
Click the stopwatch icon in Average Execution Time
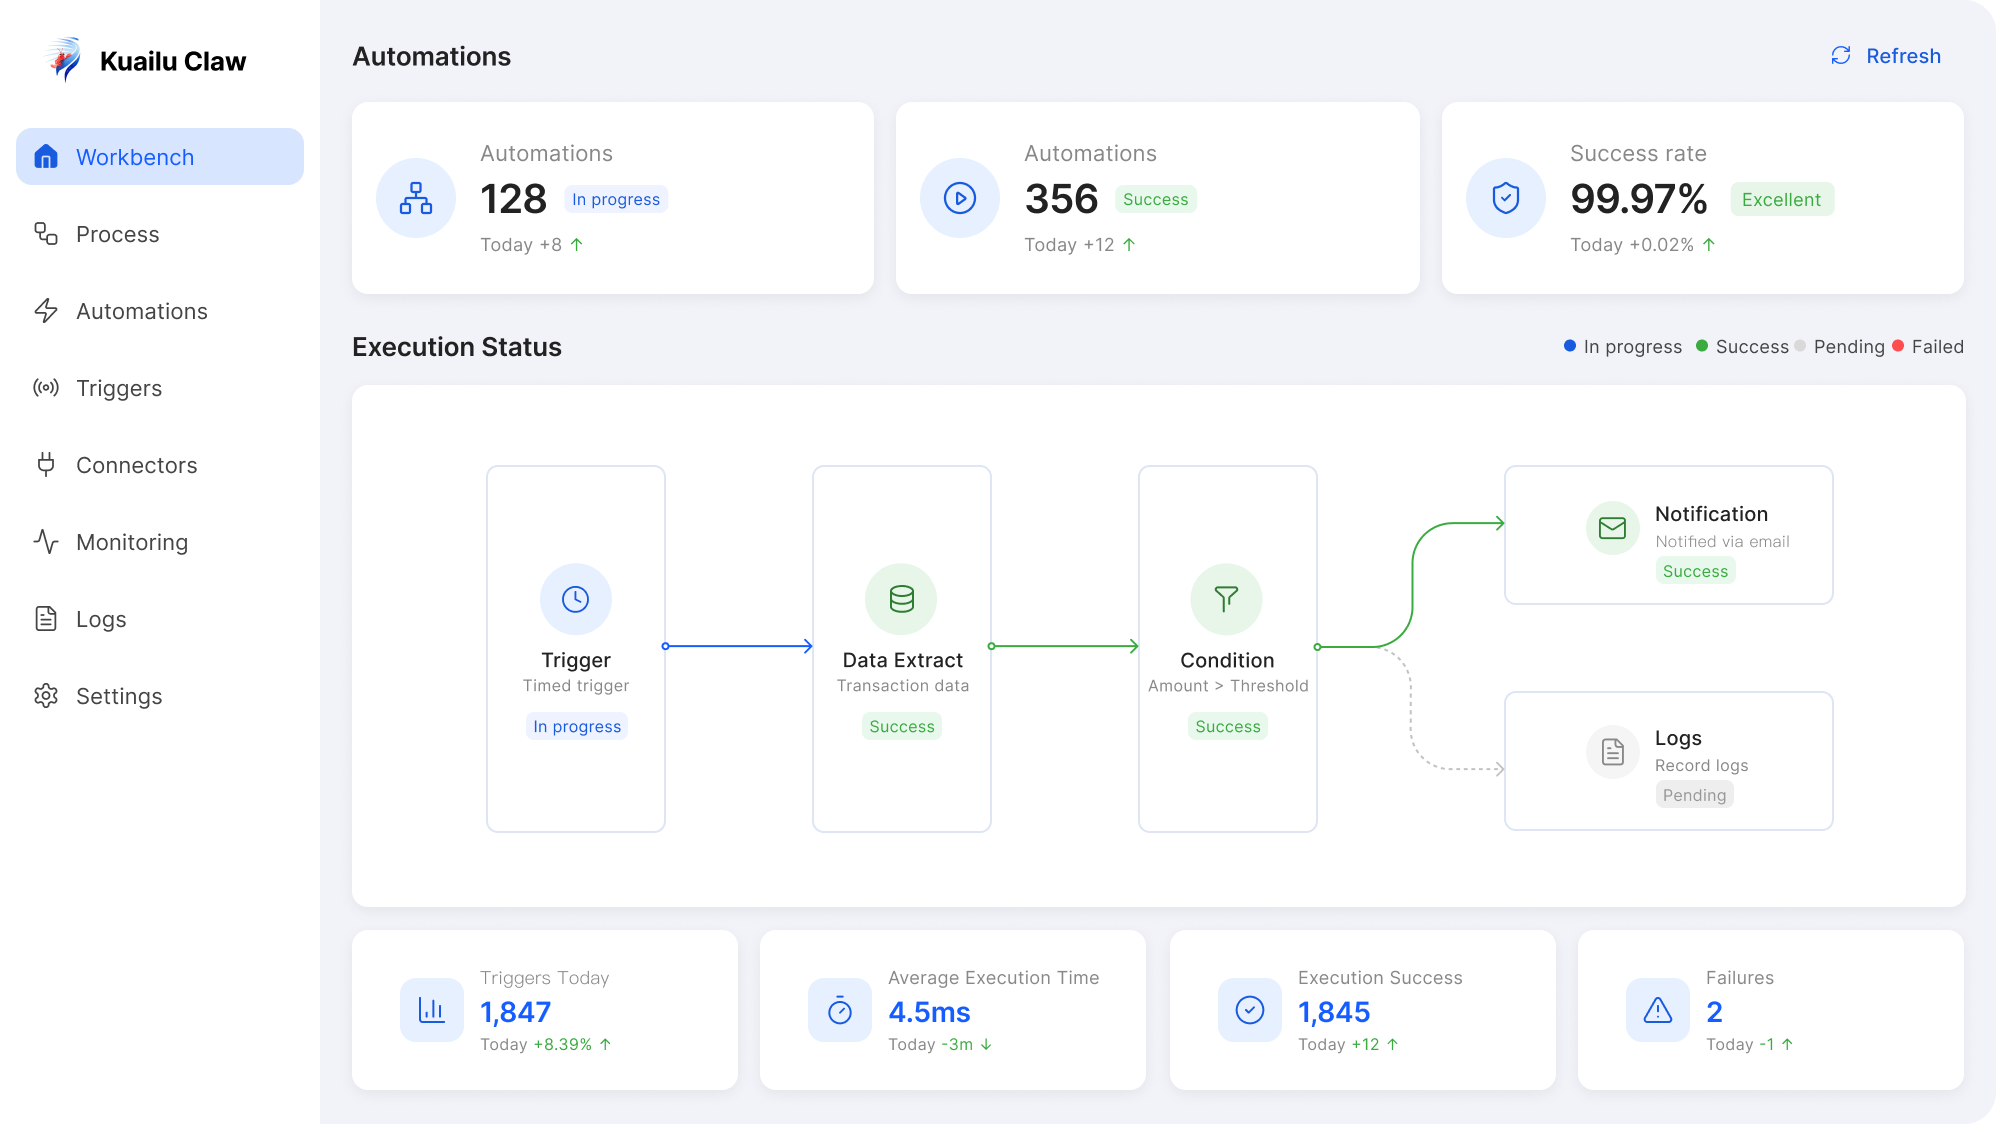click(x=840, y=1010)
